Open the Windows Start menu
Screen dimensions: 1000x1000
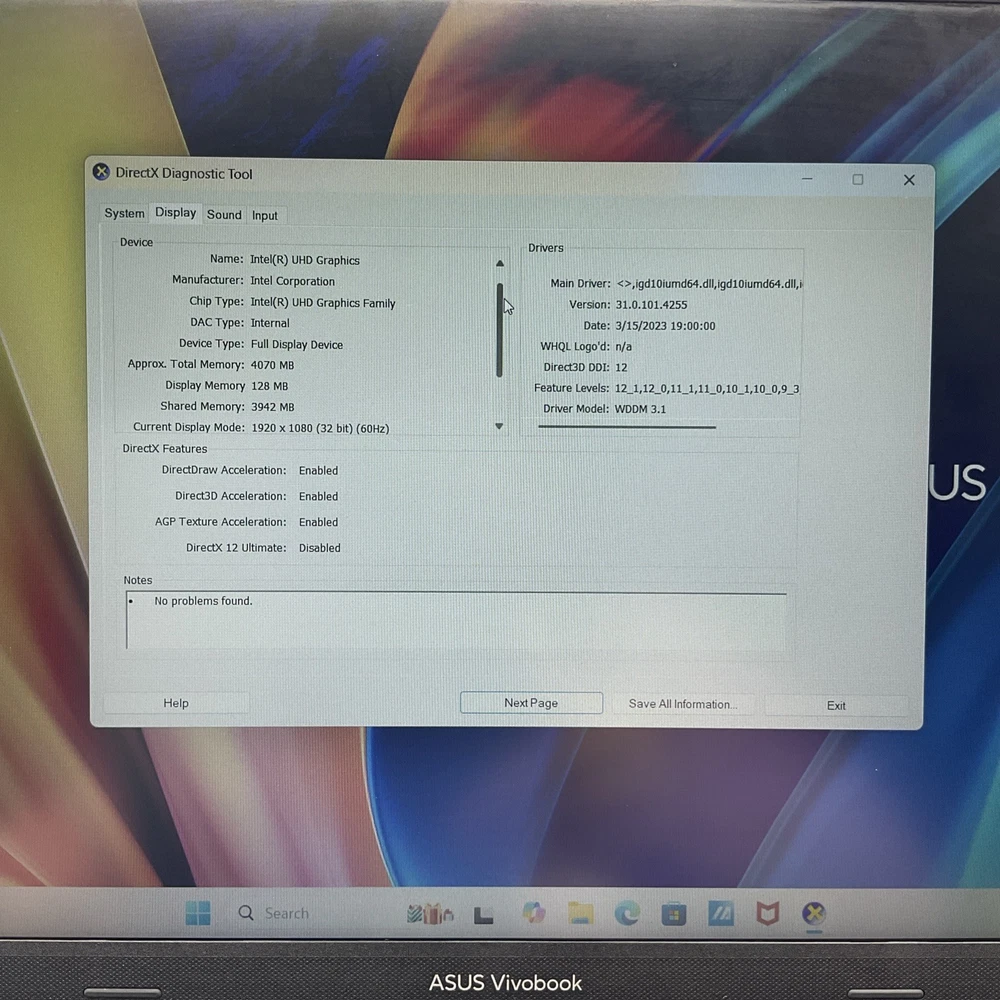click(x=198, y=913)
